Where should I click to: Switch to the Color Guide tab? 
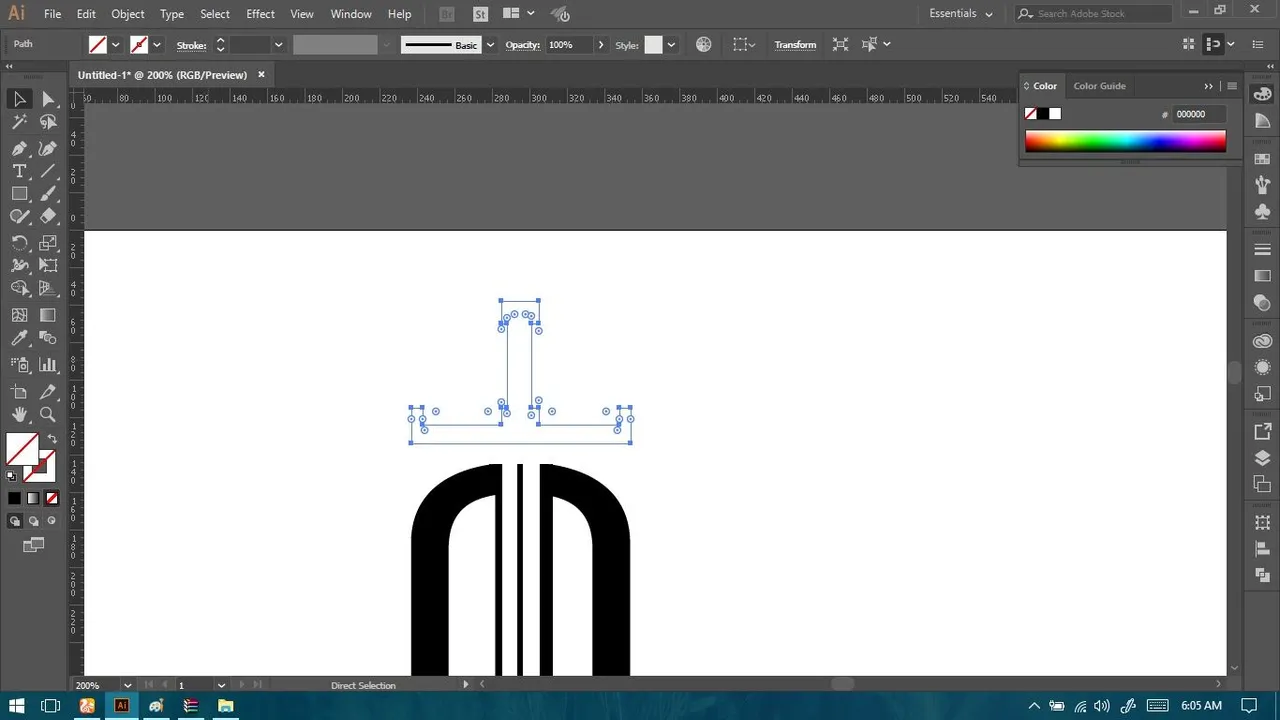1099,86
